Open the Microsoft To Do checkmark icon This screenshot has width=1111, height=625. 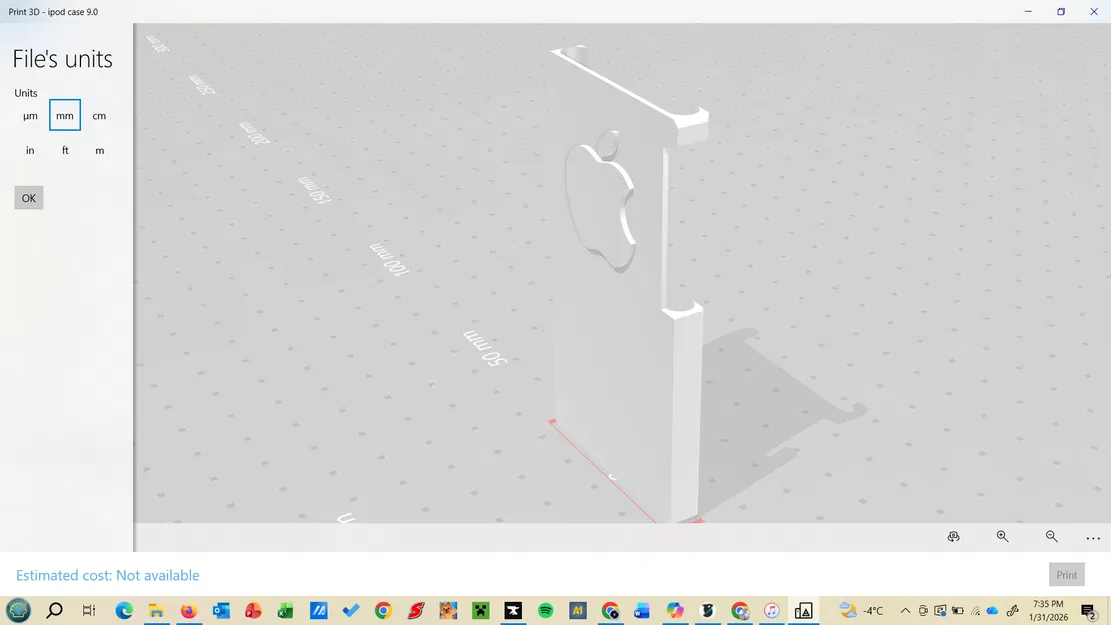(x=351, y=610)
